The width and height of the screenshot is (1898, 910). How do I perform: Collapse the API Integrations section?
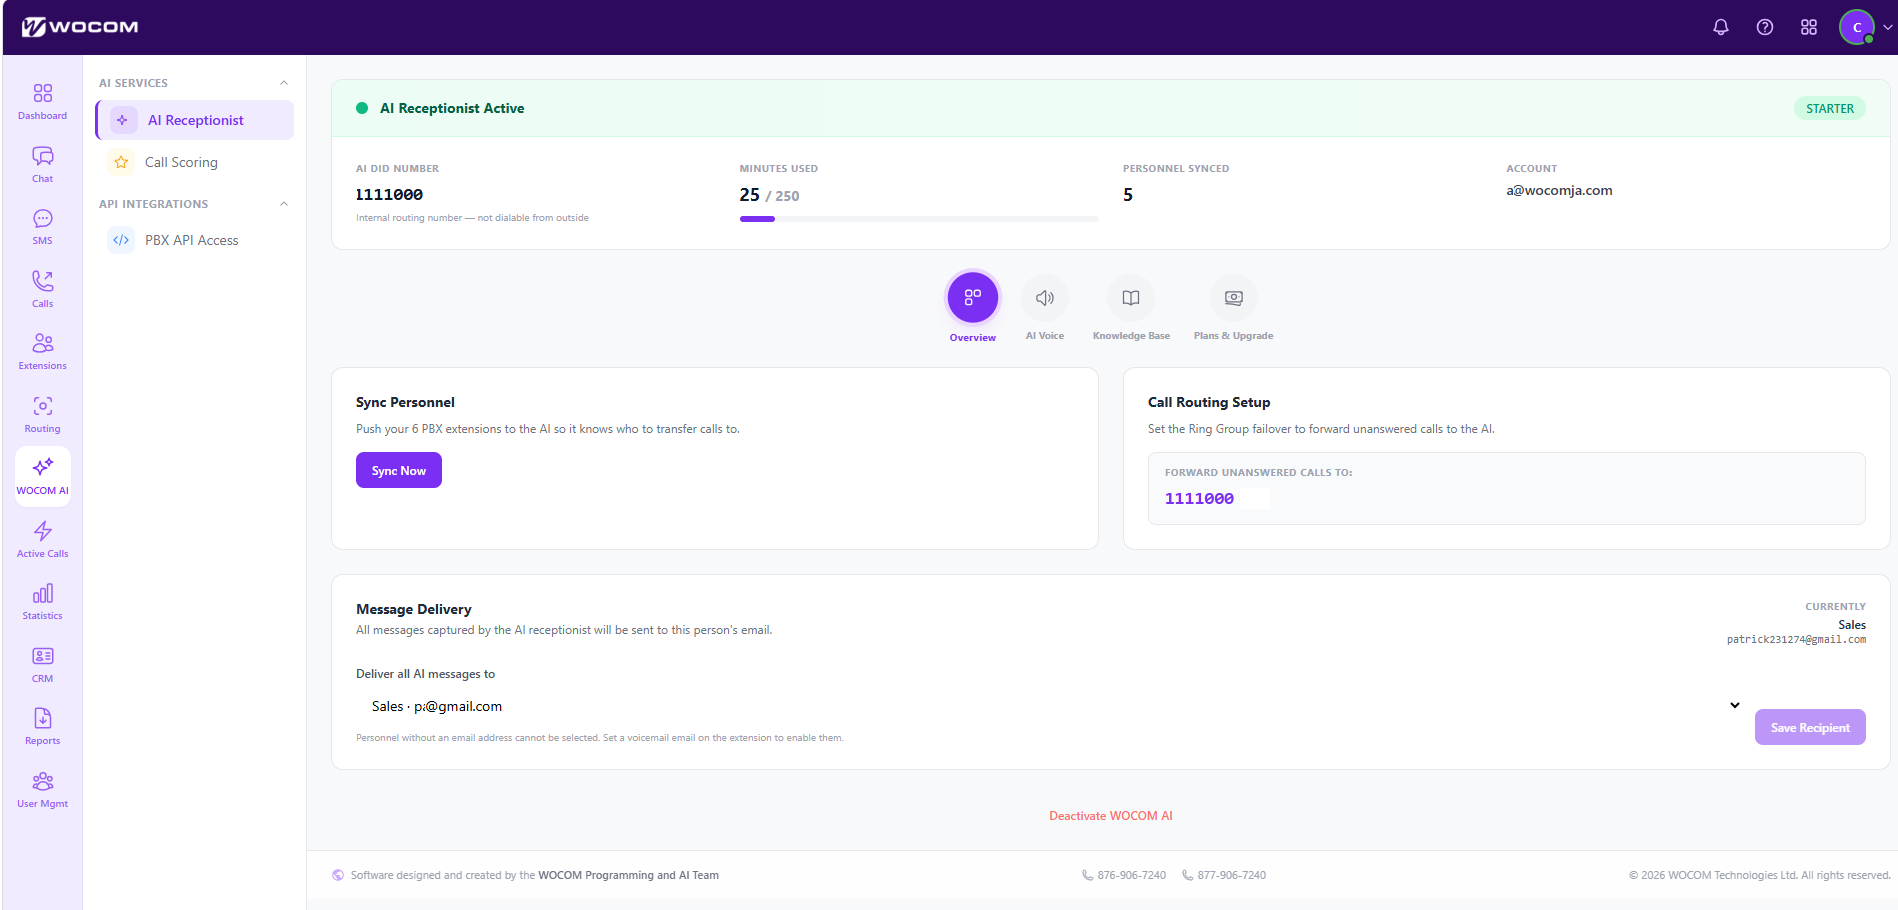[284, 204]
